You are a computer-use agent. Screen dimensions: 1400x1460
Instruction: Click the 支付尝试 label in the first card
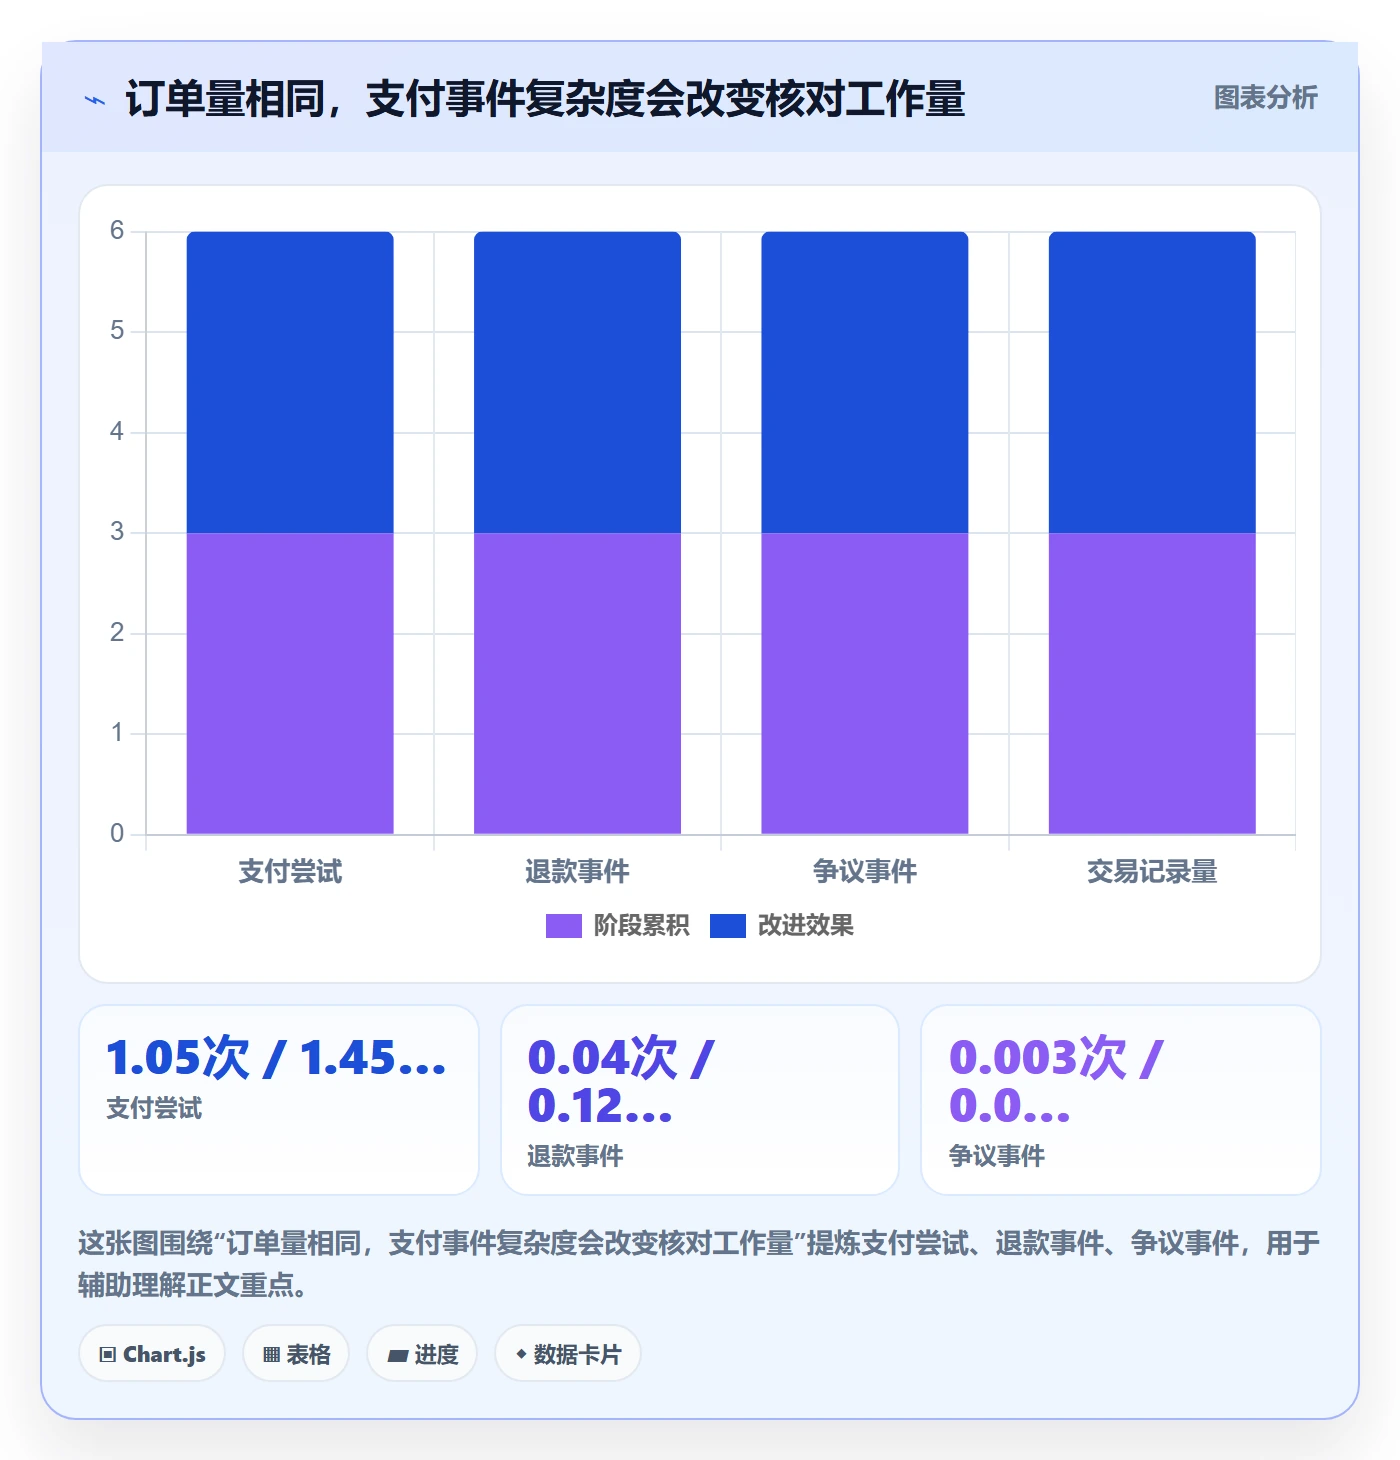point(154,1108)
